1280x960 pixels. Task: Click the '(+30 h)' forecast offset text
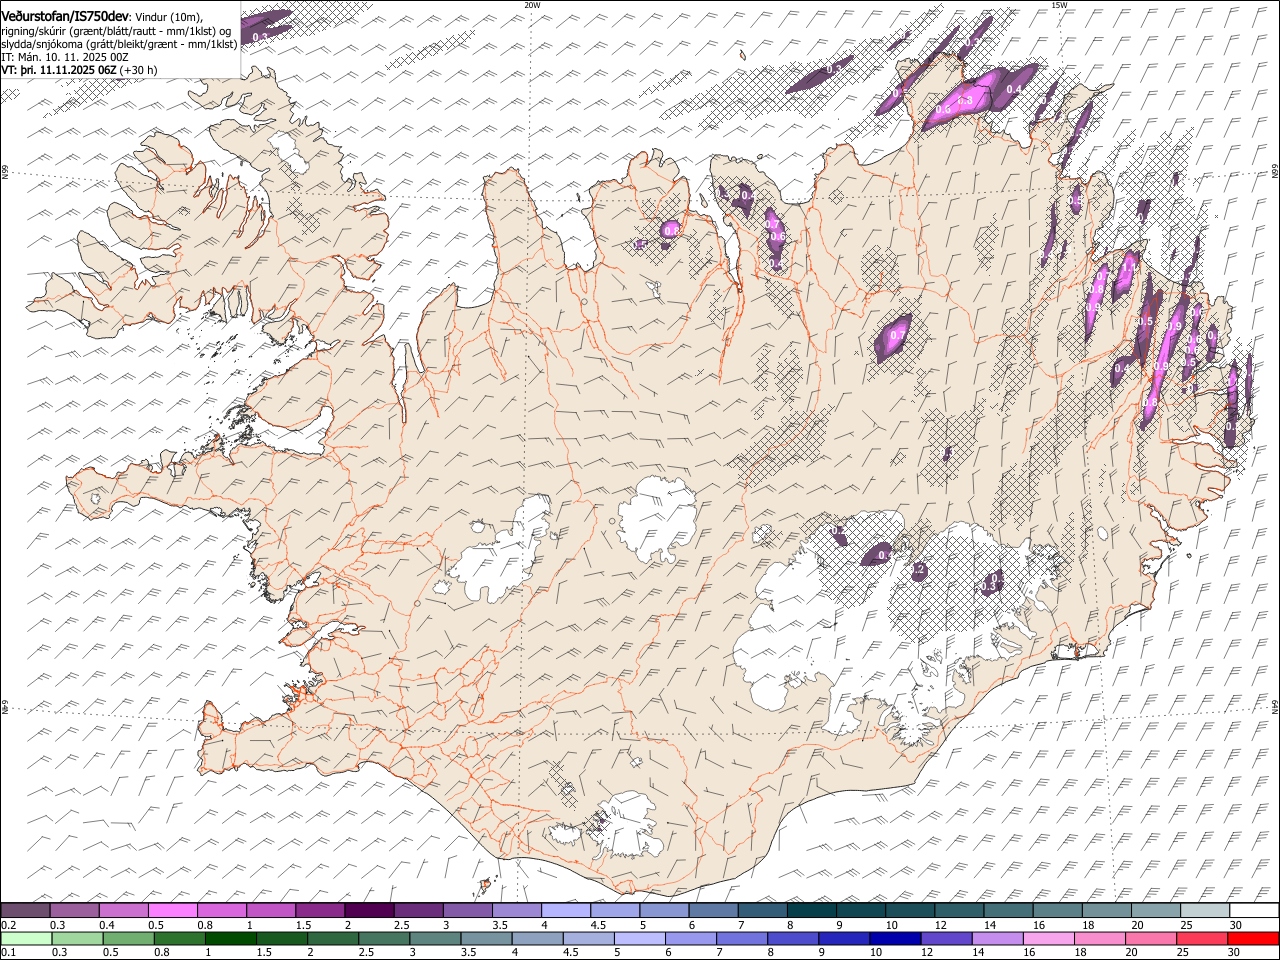point(139,70)
